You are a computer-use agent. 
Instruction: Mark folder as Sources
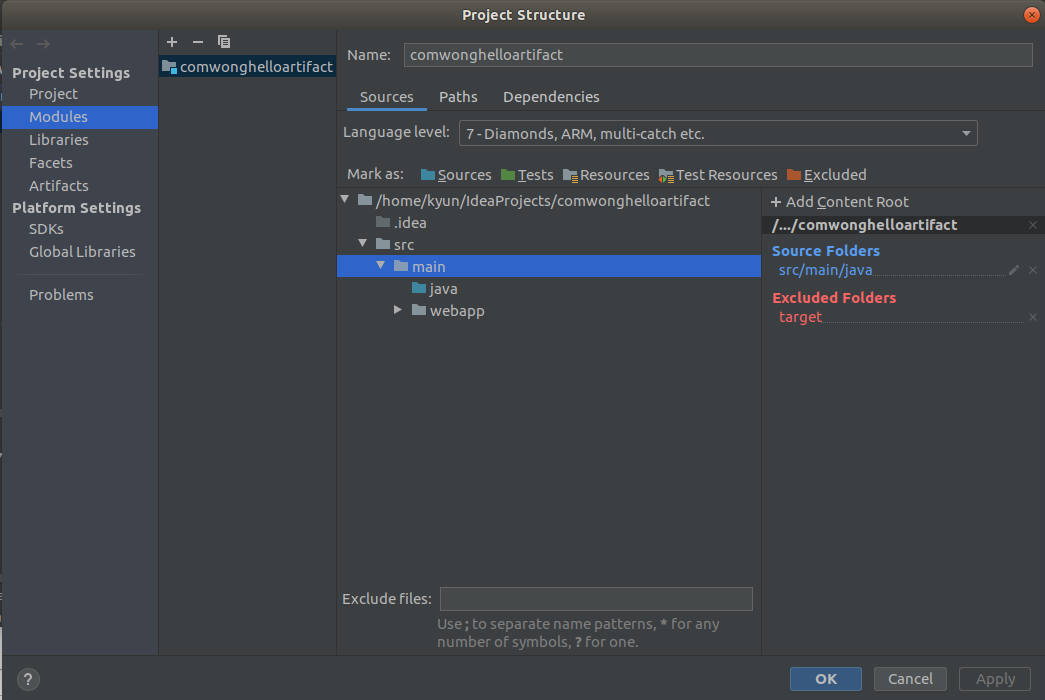point(456,175)
